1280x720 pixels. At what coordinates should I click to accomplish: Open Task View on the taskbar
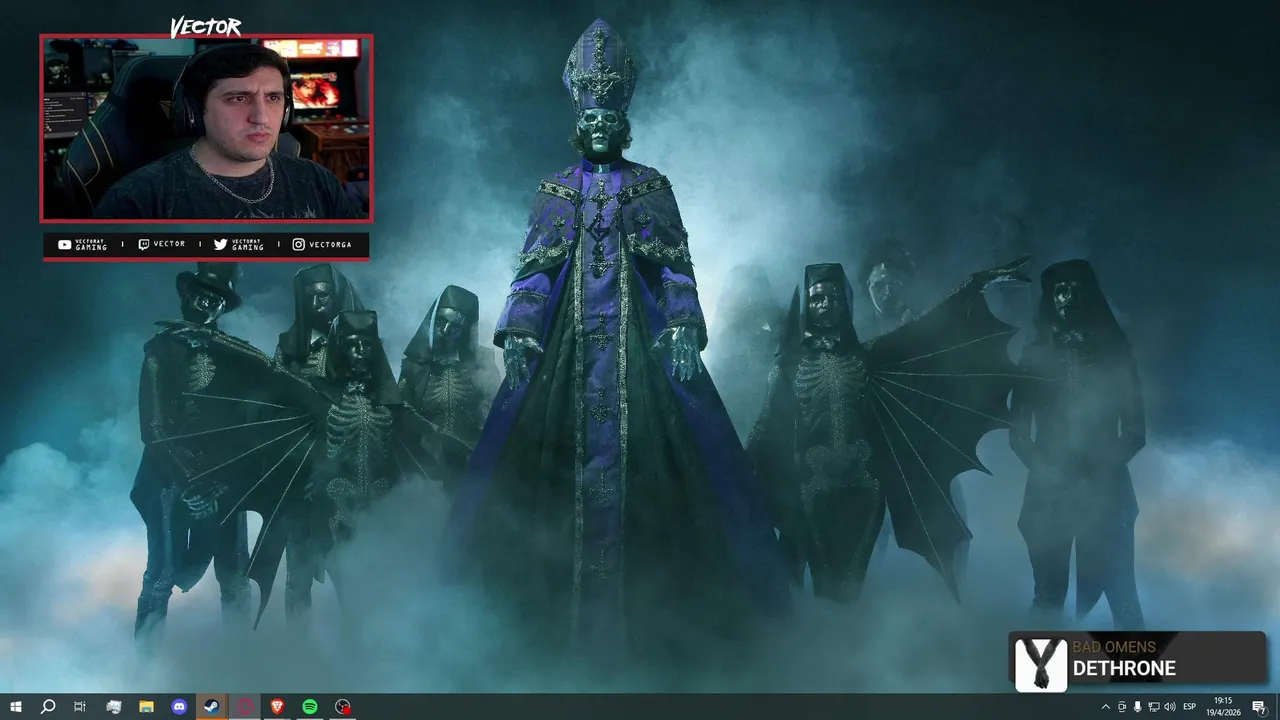tap(80, 707)
